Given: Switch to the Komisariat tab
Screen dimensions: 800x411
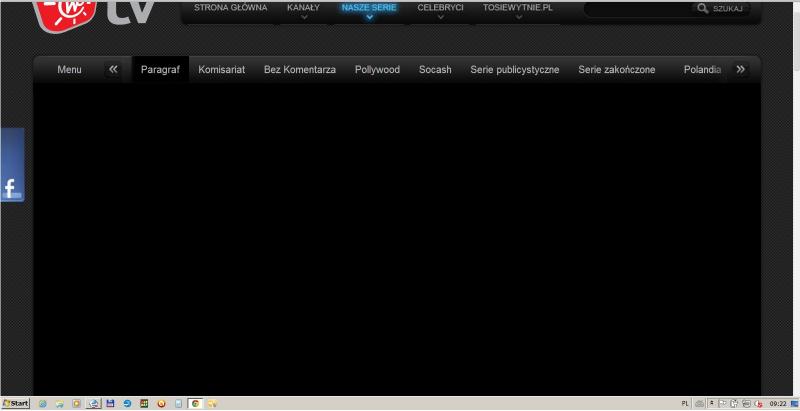Looking at the screenshot, I should 221,70.
